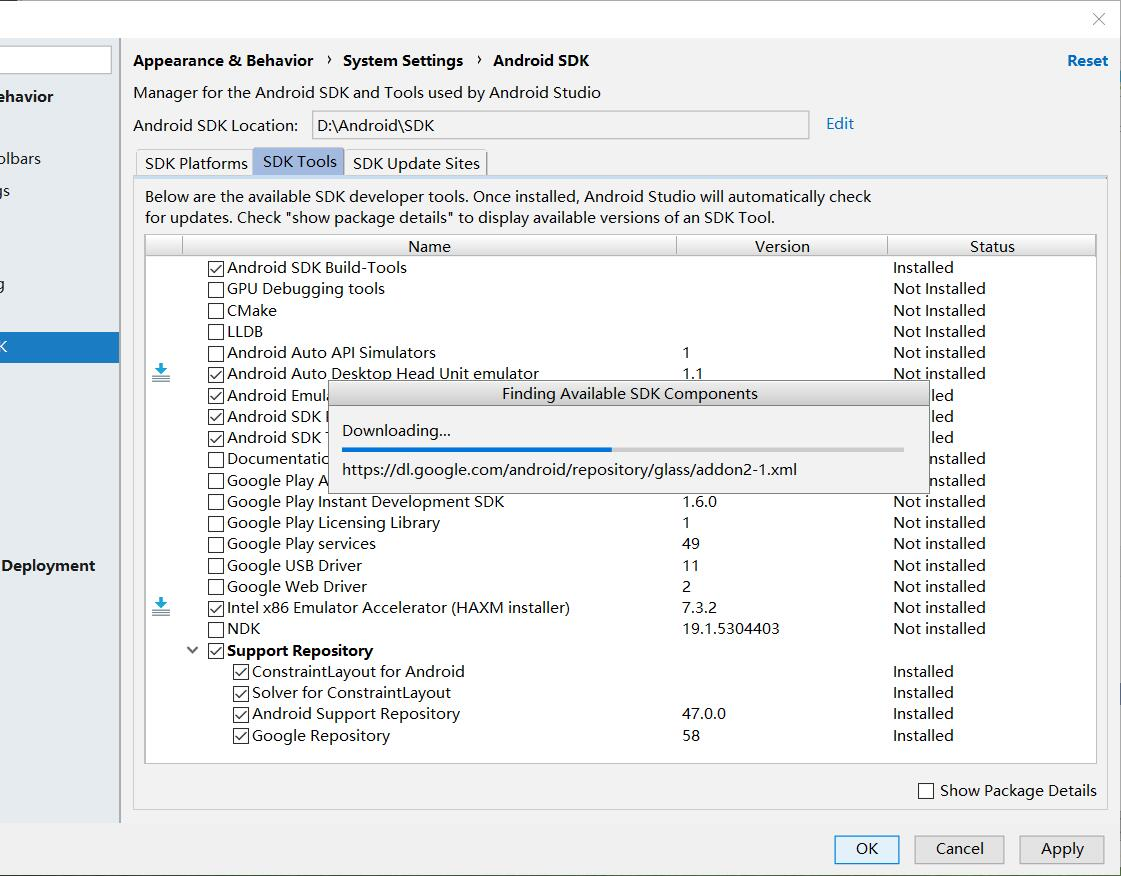Click Edit next to SDK location
Viewport: 1121px width, 876px height.
pyautogui.click(x=840, y=124)
